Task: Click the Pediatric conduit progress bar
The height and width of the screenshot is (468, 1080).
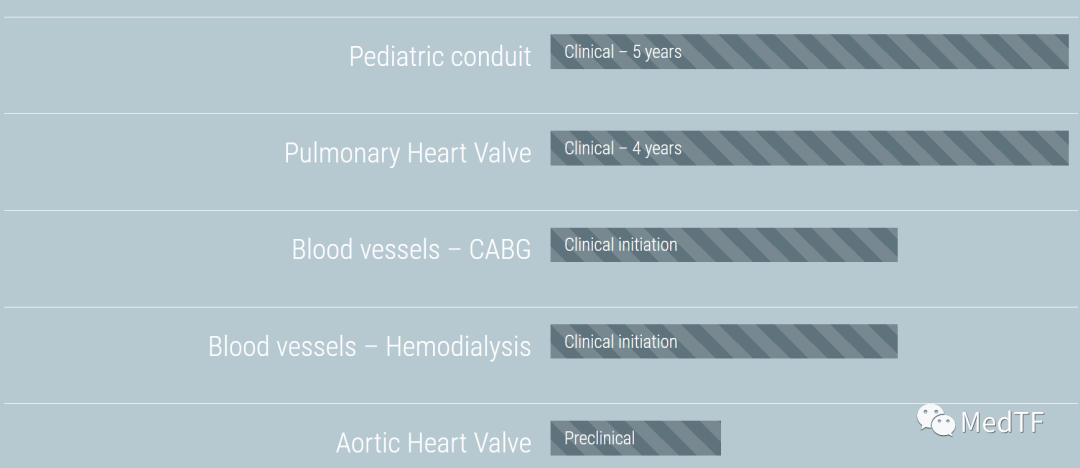Action: coord(809,52)
